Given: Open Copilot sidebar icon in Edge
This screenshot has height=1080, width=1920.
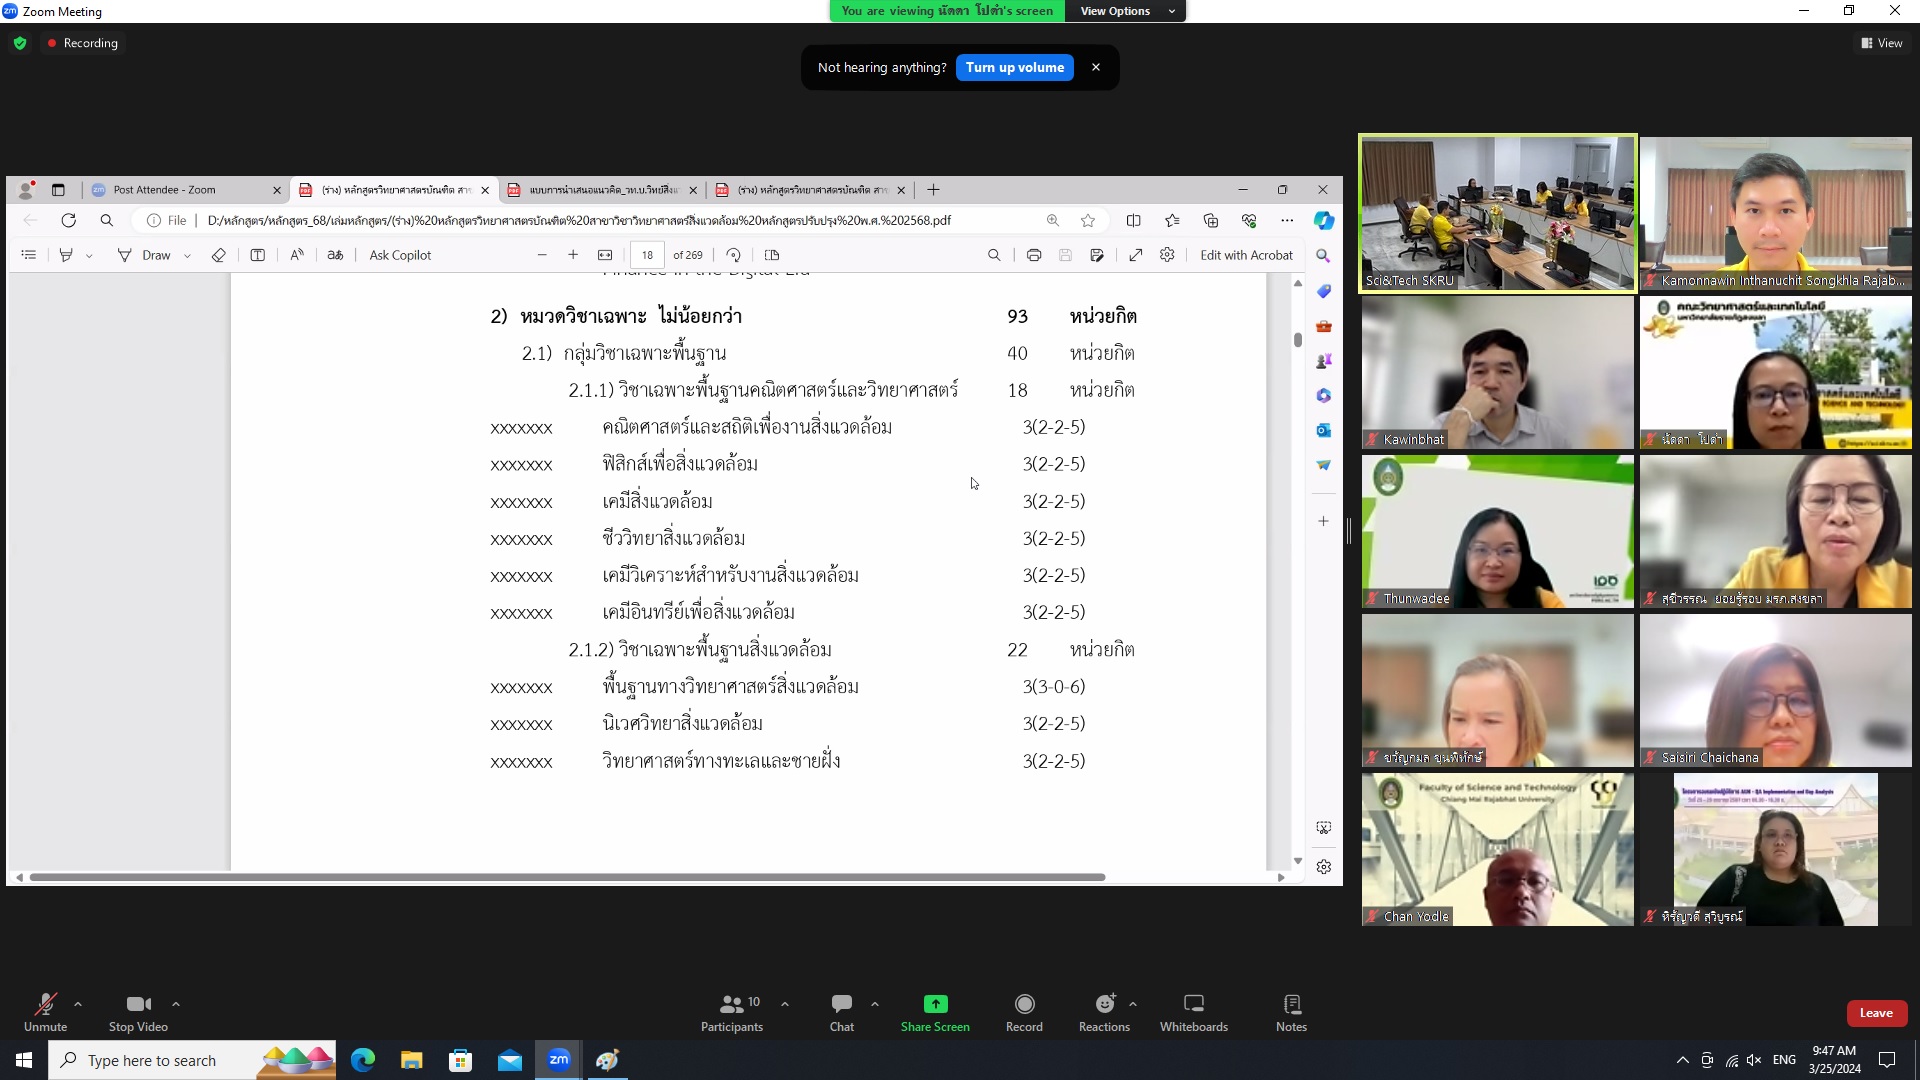Looking at the screenshot, I should 1324,220.
